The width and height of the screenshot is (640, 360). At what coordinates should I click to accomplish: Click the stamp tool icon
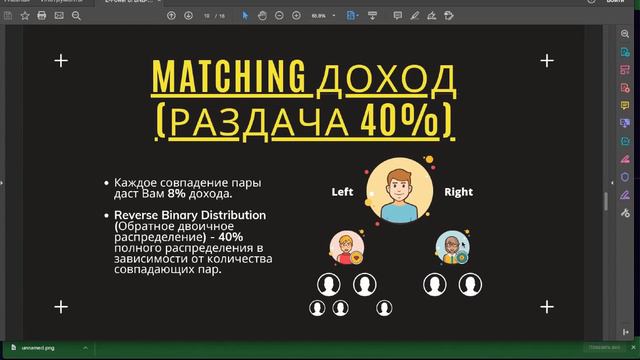[449, 16]
